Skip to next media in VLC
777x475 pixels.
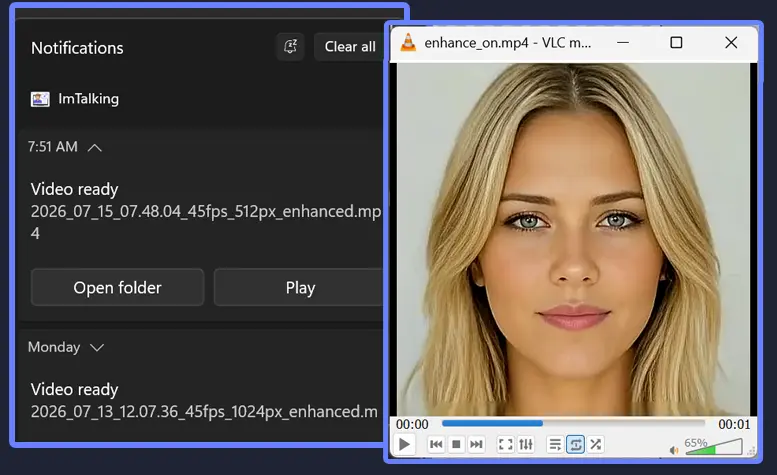point(476,444)
